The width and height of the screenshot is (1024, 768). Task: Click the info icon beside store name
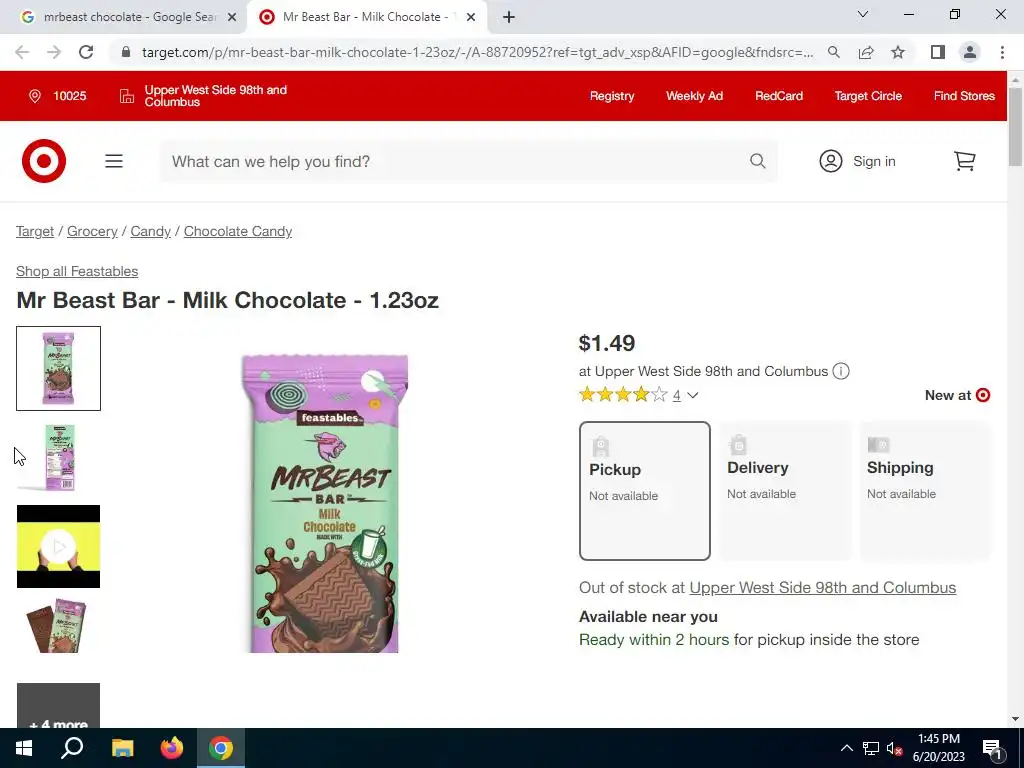[841, 371]
